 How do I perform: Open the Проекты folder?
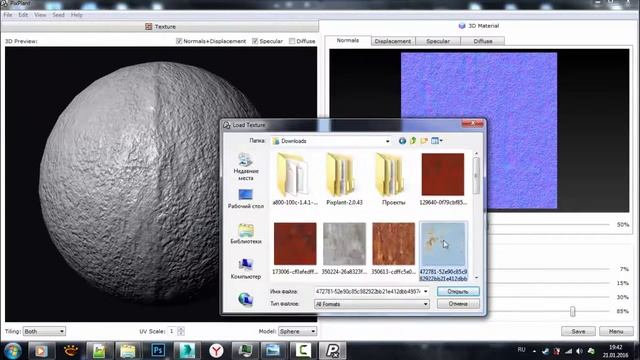(393, 179)
